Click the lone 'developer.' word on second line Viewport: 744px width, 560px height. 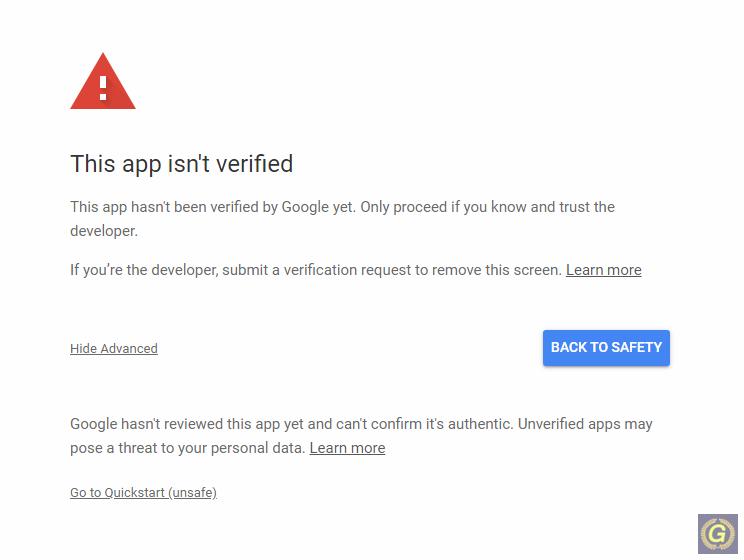click(x=104, y=231)
